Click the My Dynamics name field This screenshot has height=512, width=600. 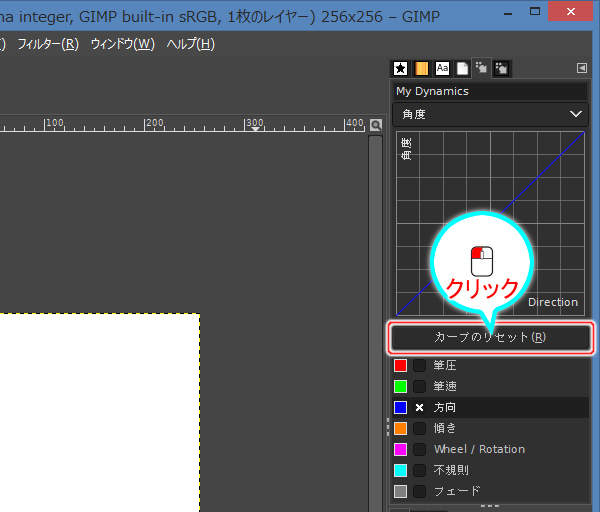(x=489, y=91)
